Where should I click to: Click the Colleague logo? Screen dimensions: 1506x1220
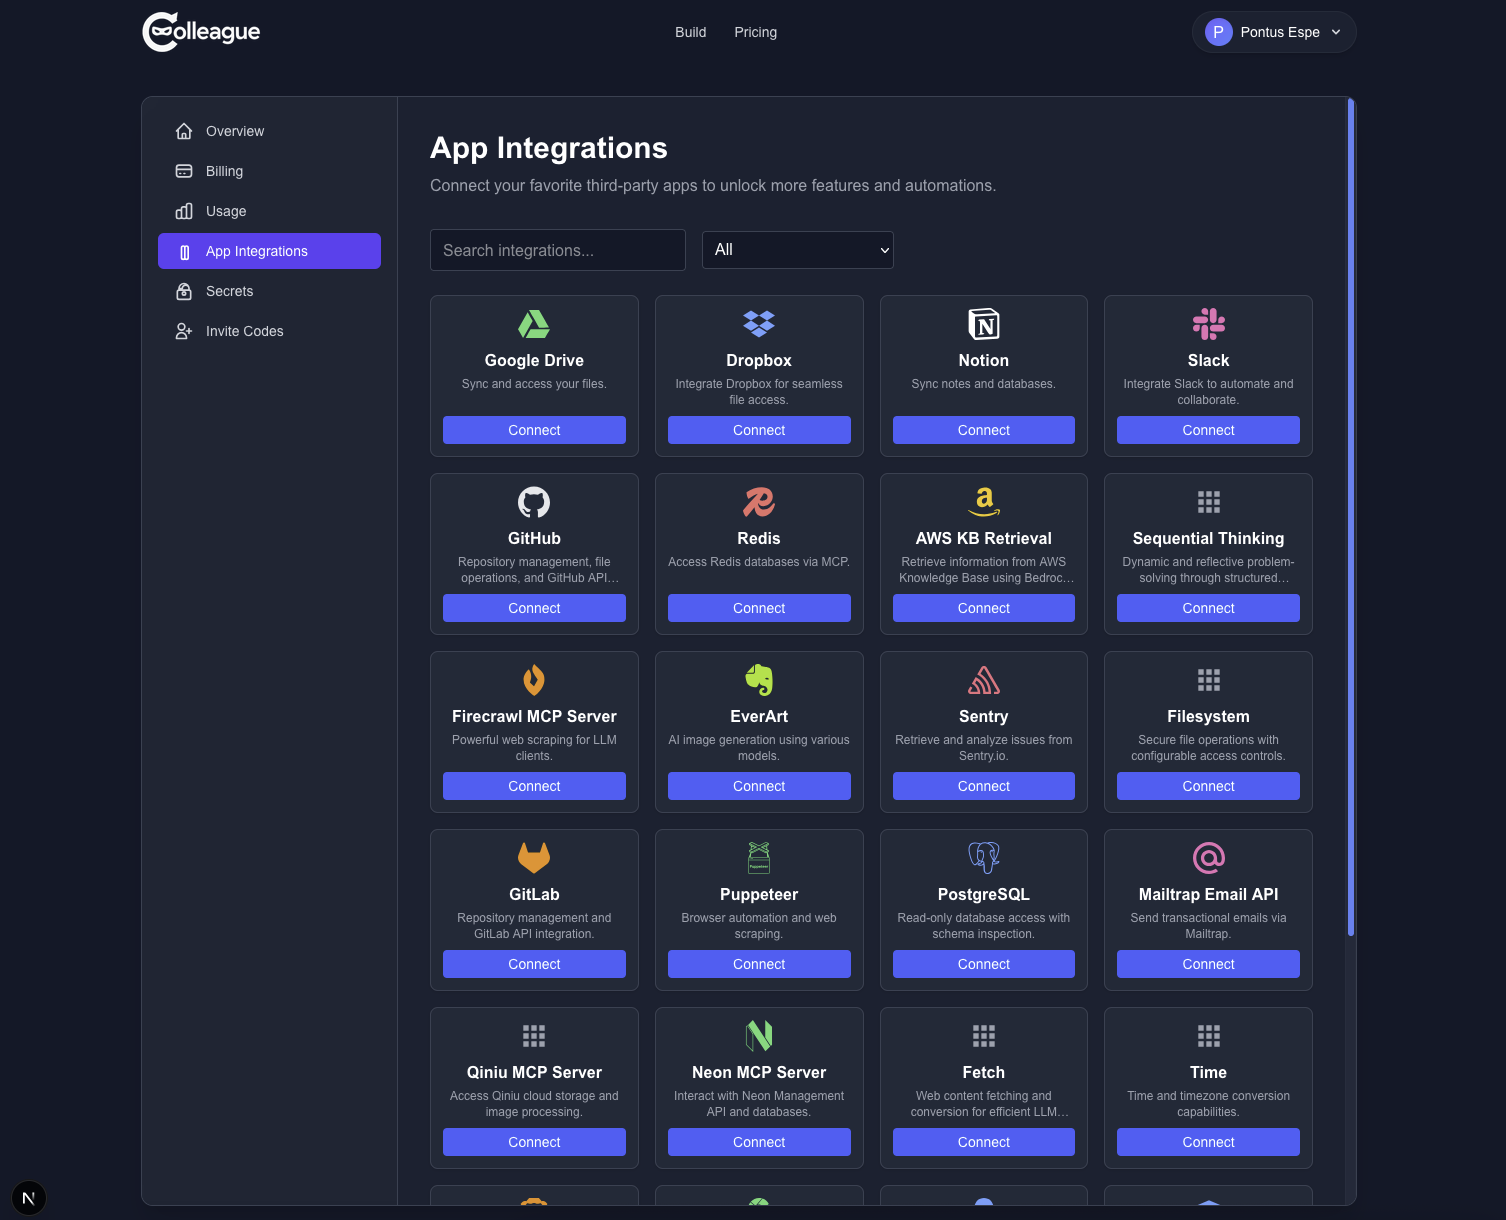(201, 32)
